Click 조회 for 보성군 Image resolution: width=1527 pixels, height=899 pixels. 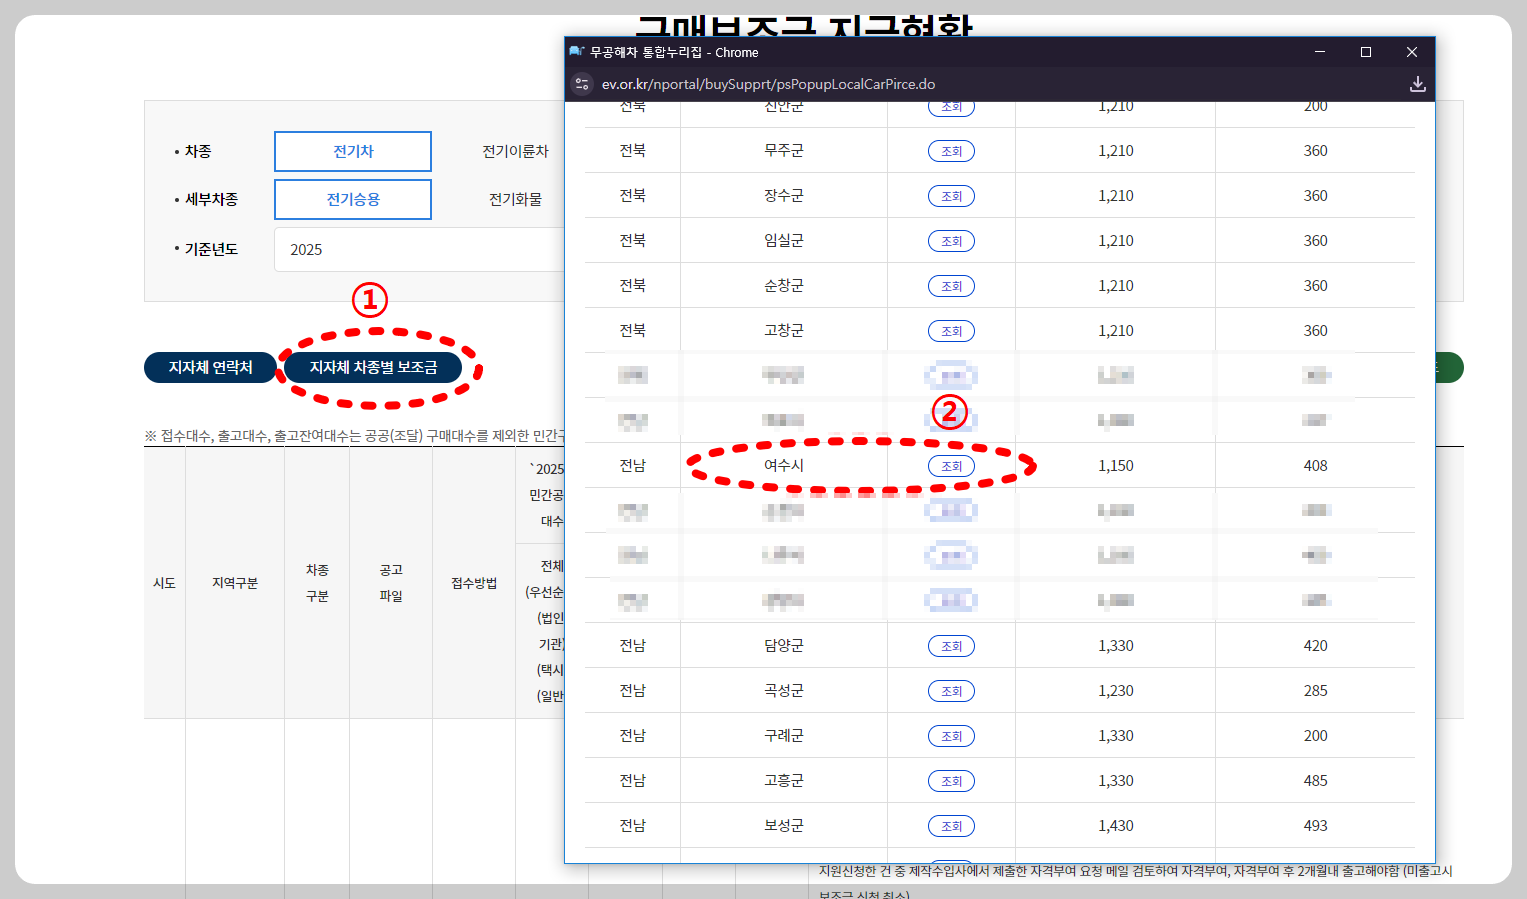[x=951, y=825]
